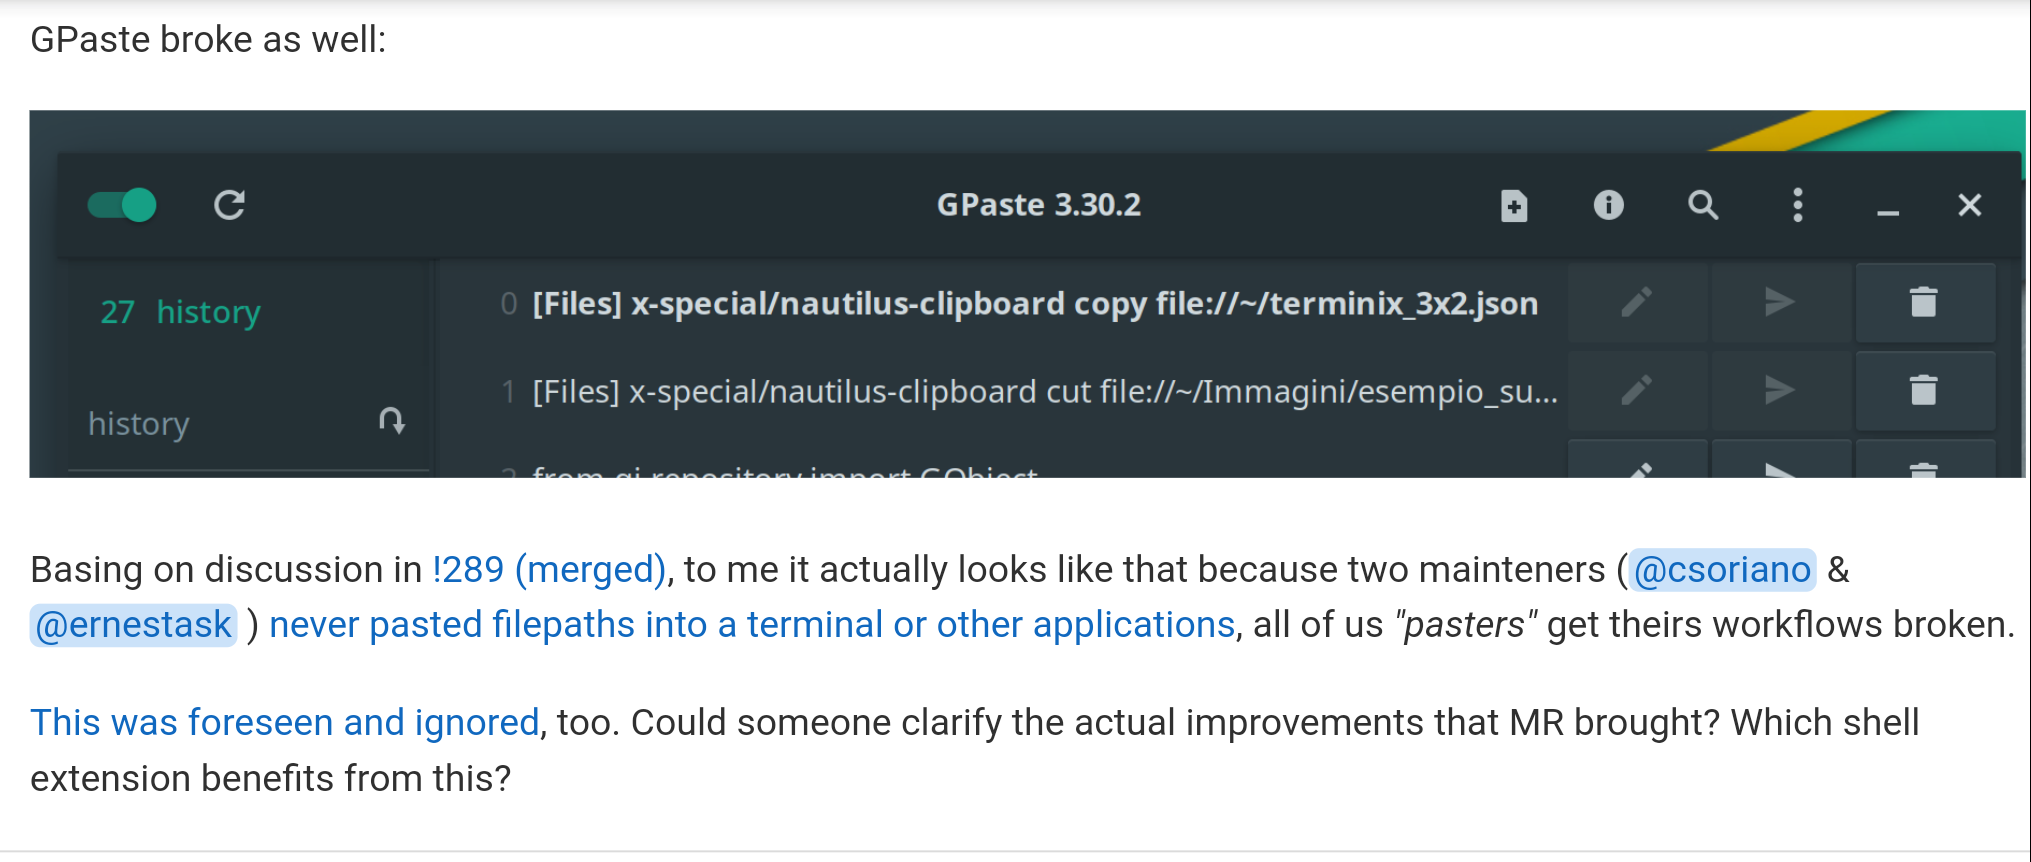Click the switch-history arrow icon beside history

(392, 421)
